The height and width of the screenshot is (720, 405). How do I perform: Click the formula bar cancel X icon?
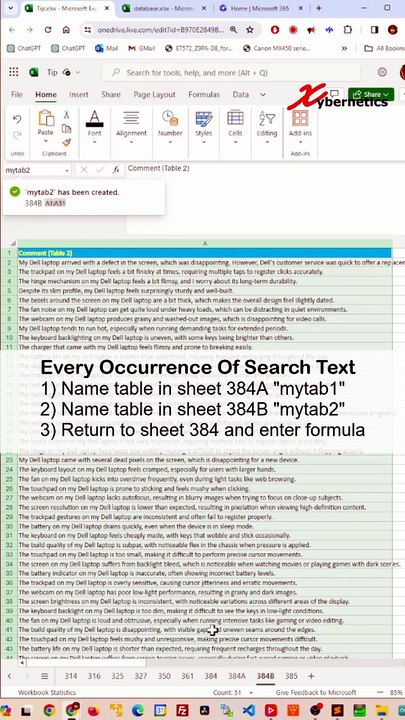pos(84,170)
